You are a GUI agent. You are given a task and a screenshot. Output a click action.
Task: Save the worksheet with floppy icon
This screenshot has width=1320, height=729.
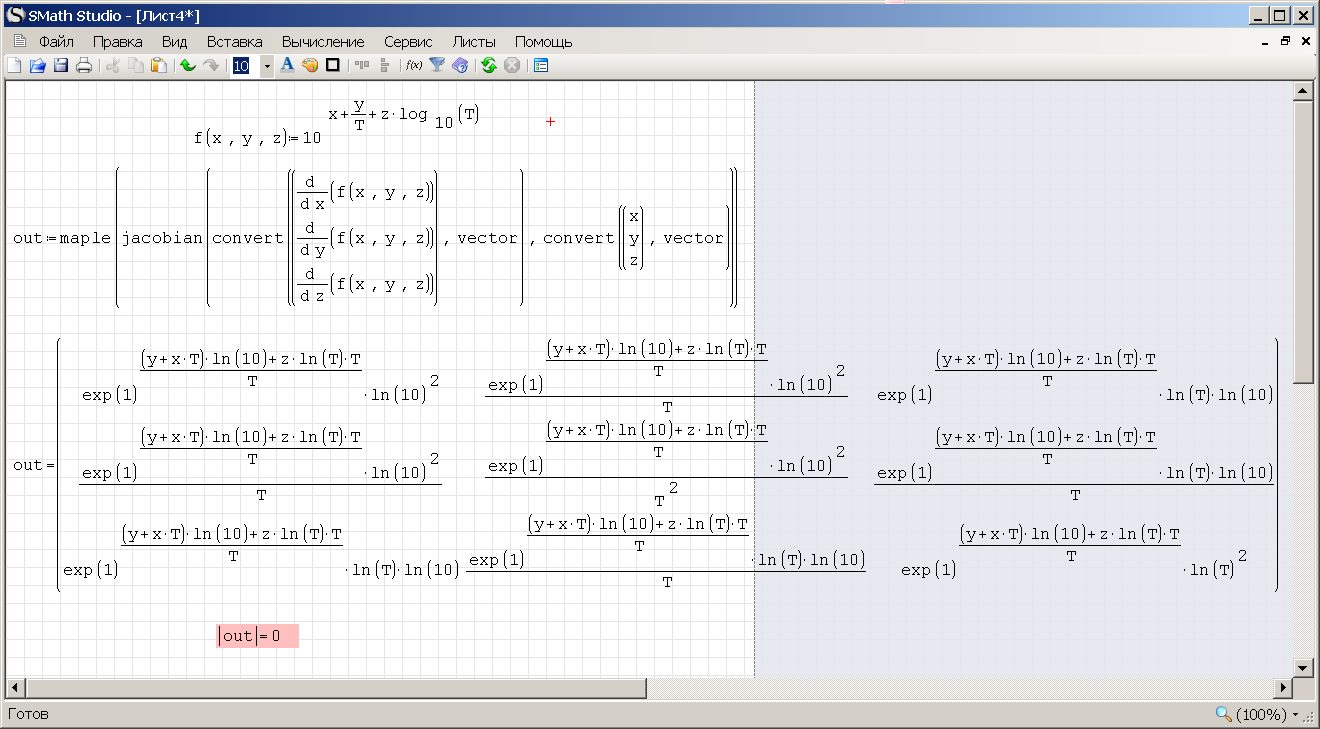click(x=60, y=66)
